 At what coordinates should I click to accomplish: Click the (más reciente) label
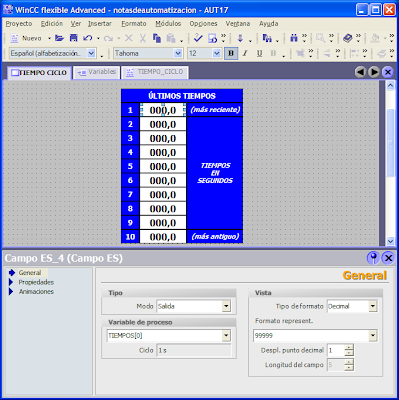pos(215,110)
